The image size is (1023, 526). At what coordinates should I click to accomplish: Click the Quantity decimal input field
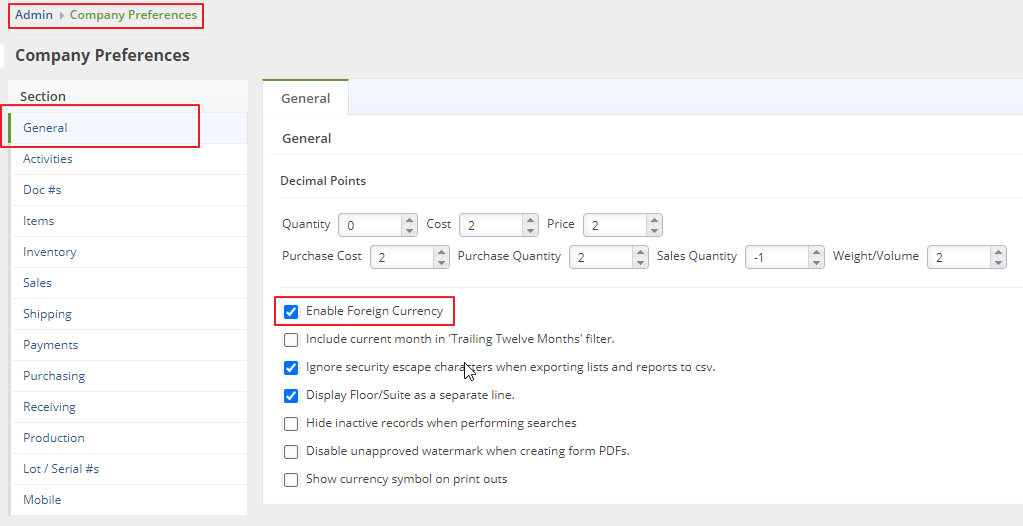click(370, 226)
